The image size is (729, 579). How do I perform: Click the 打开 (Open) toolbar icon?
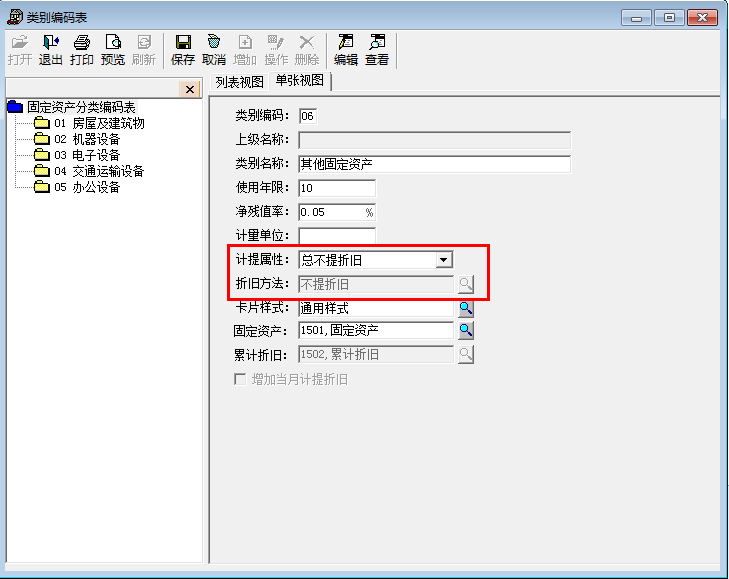point(20,50)
